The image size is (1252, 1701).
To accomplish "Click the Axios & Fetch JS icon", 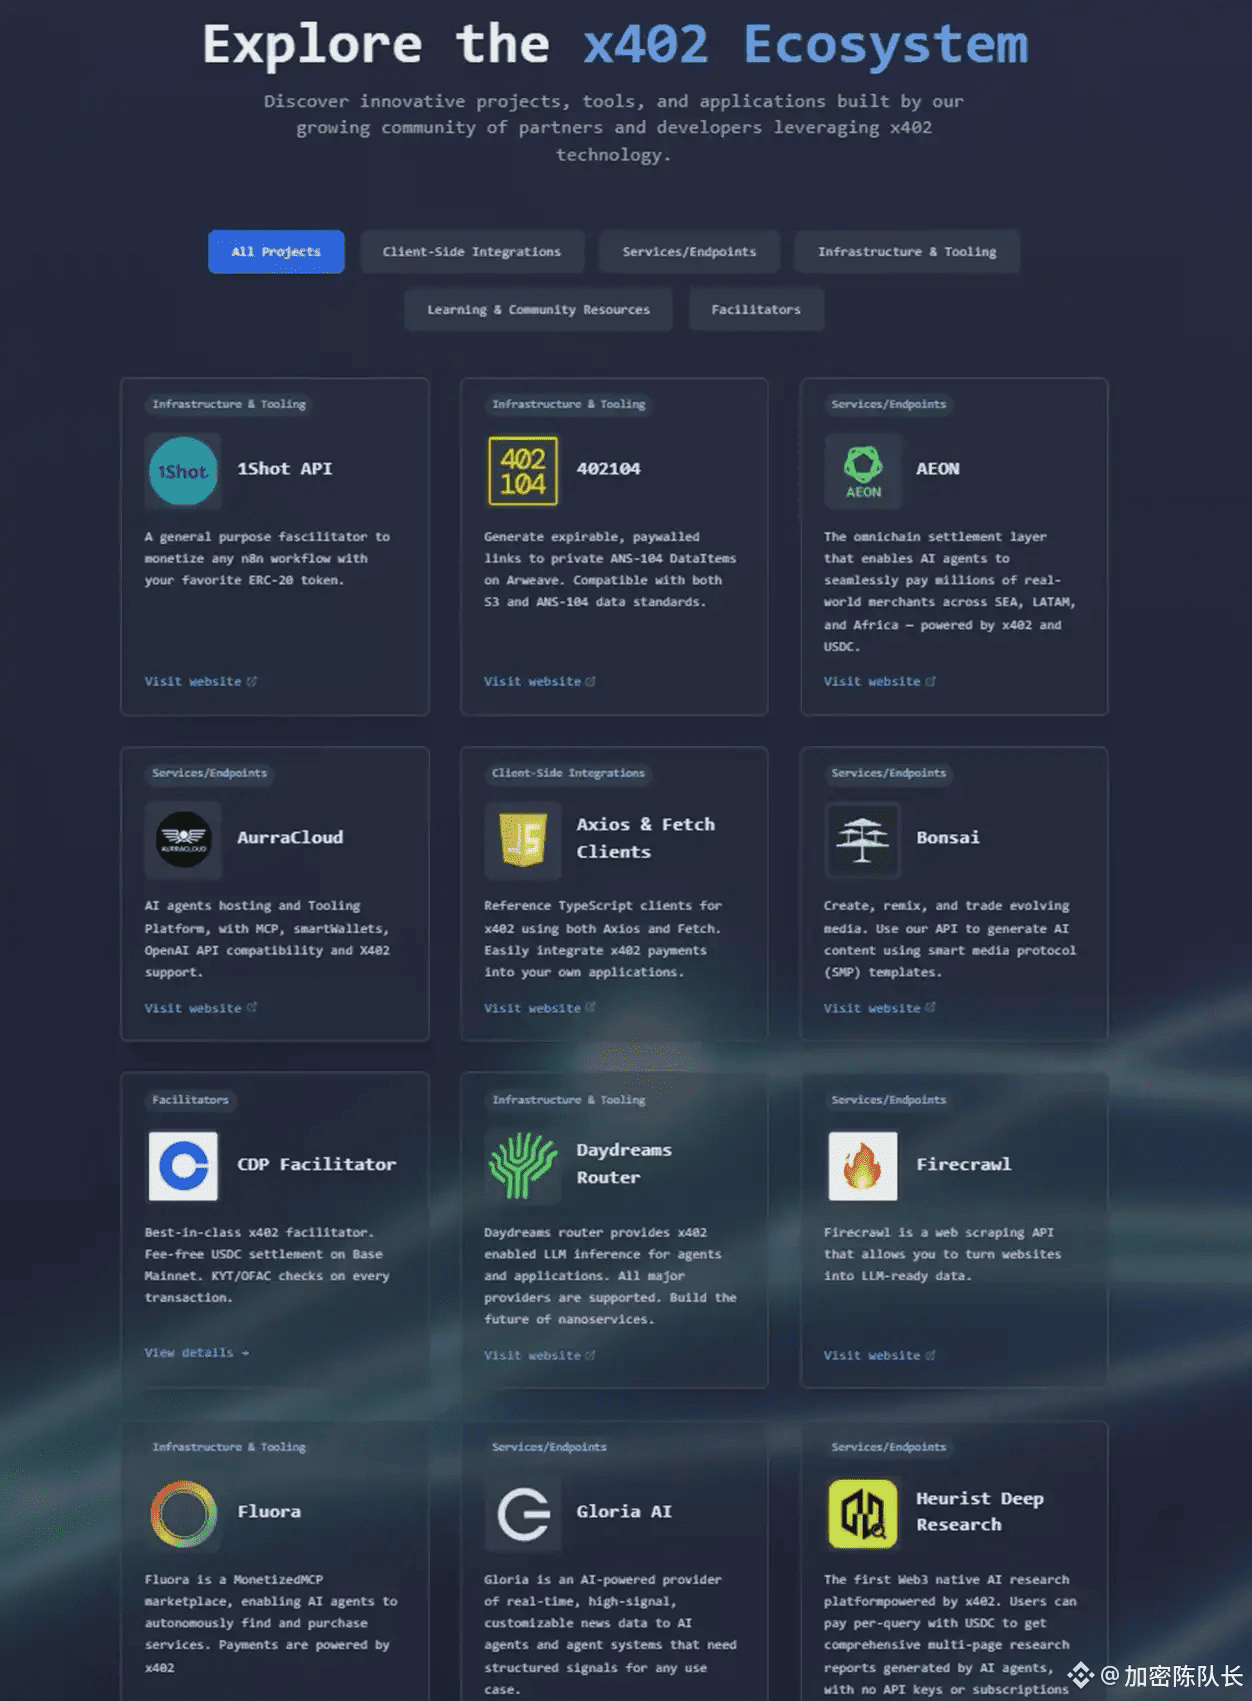I will click(523, 839).
